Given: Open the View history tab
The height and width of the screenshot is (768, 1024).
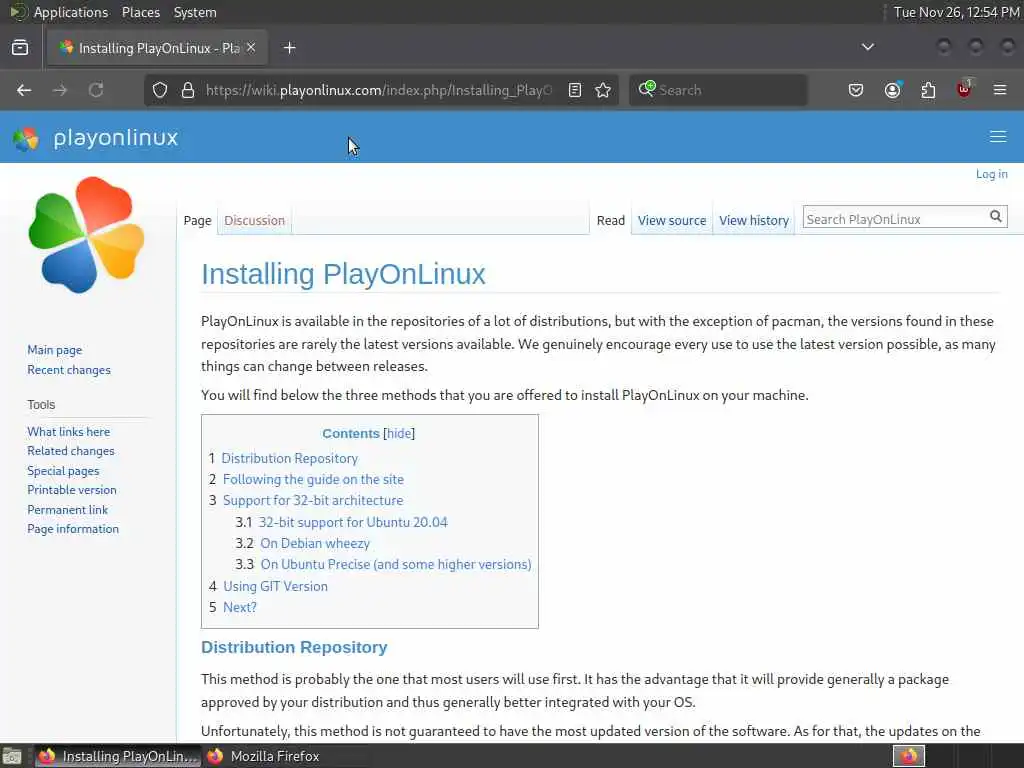Looking at the screenshot, I should 754,221.
